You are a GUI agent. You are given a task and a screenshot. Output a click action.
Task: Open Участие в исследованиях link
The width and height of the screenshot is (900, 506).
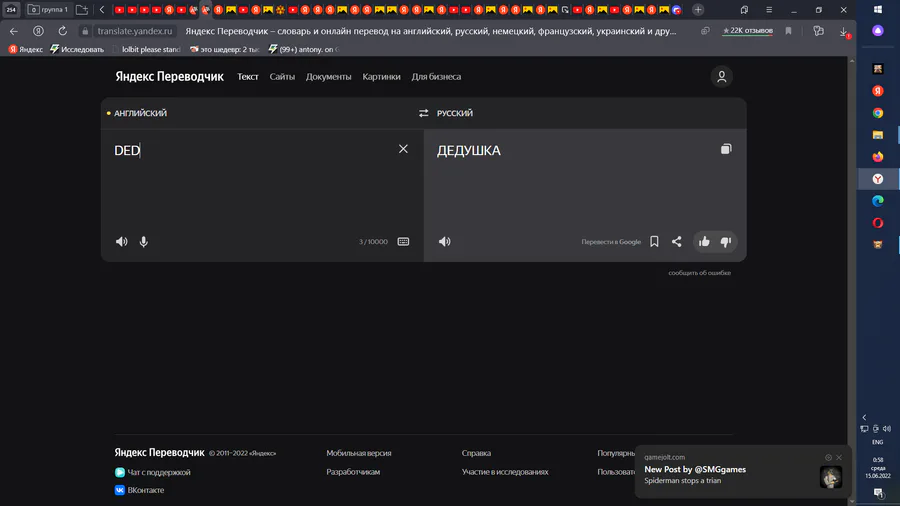505,472
